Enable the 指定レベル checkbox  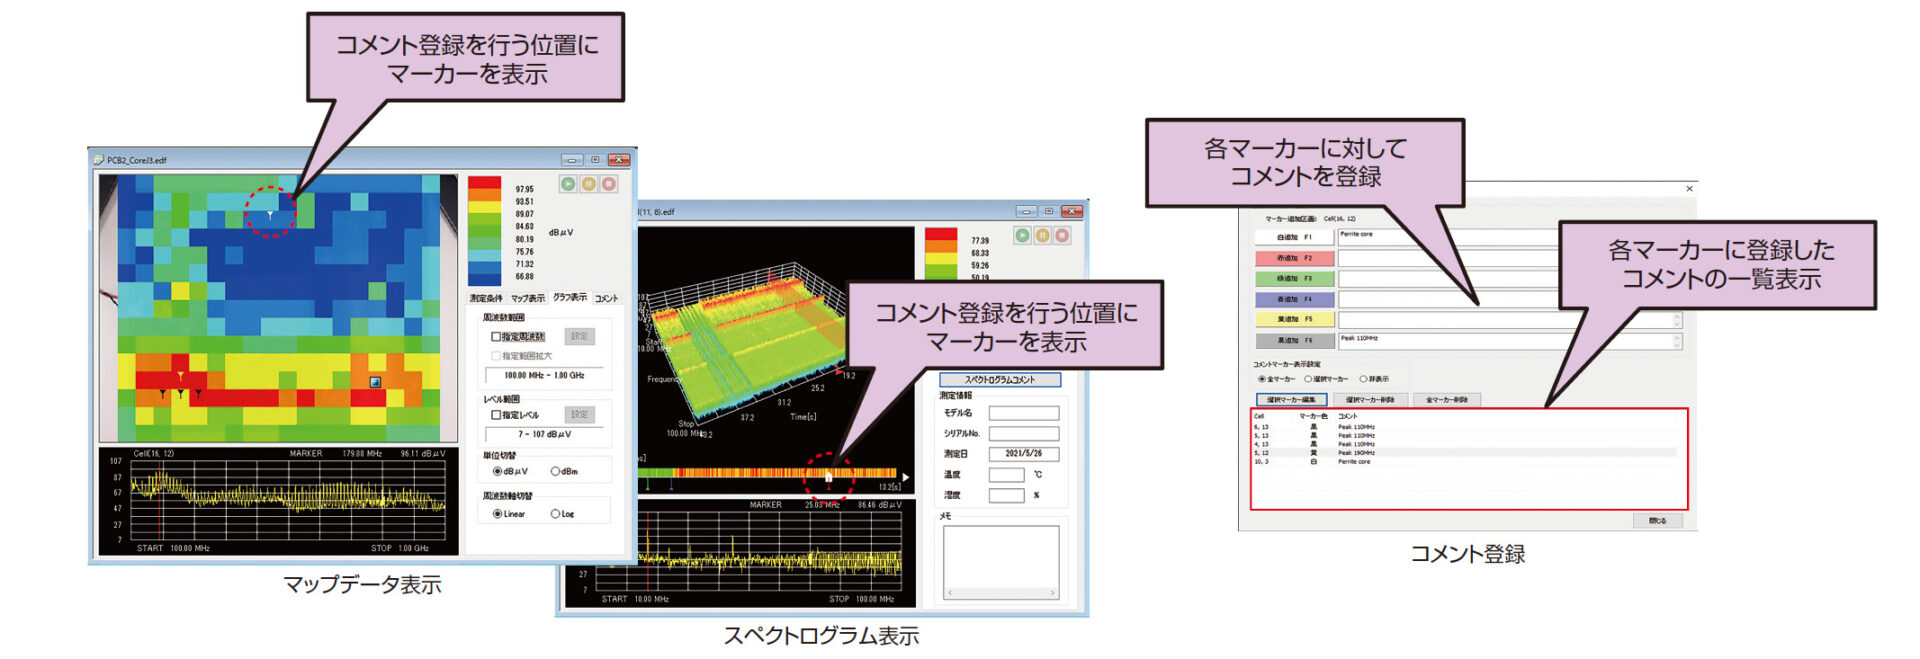point(496,415)
